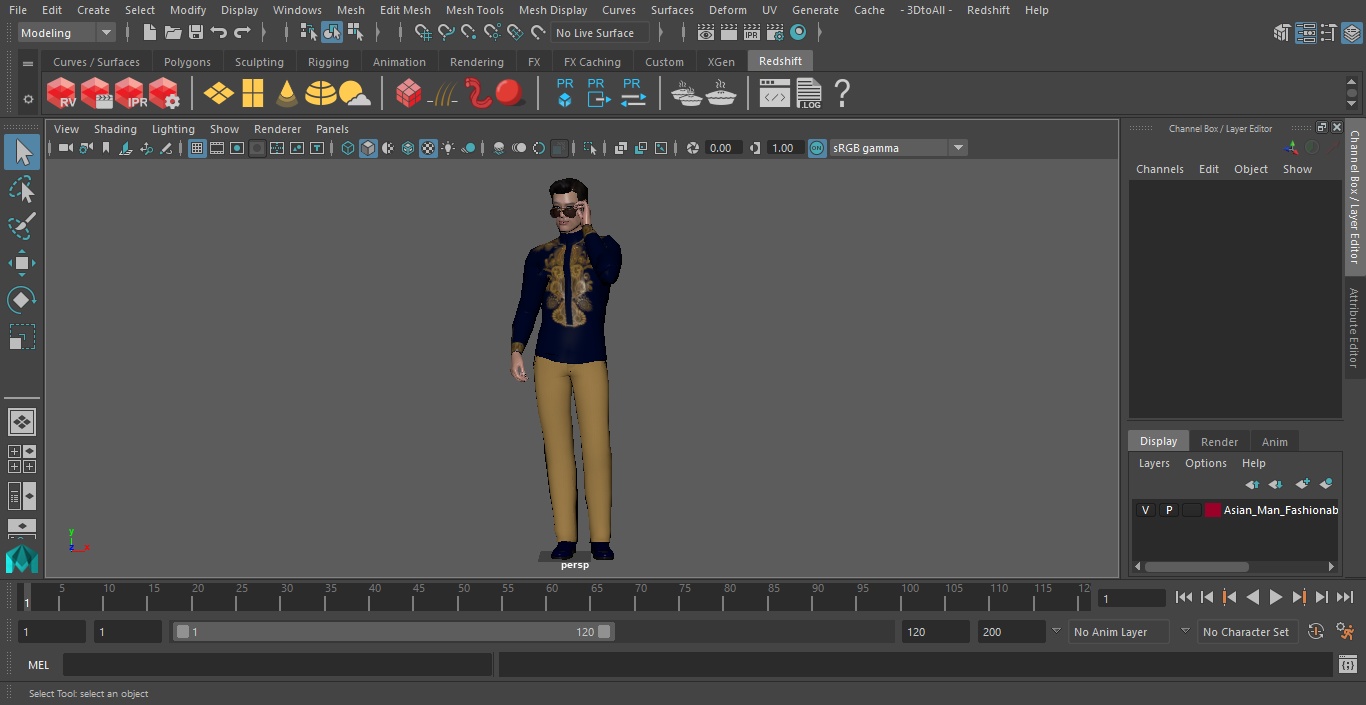Image resolution: width=1366 pixels, height=705 pixels.
Task: Activate the Rotate tool
Action: tap(22, 300)
